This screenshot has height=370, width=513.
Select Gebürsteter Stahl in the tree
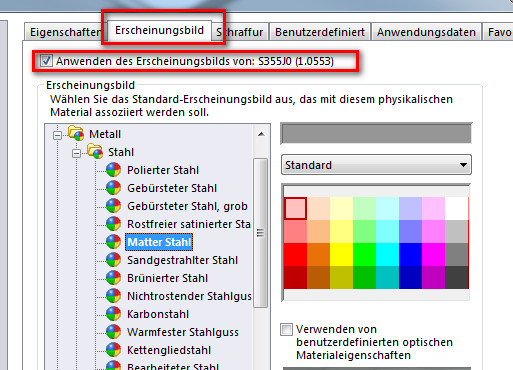click(172, 188)
